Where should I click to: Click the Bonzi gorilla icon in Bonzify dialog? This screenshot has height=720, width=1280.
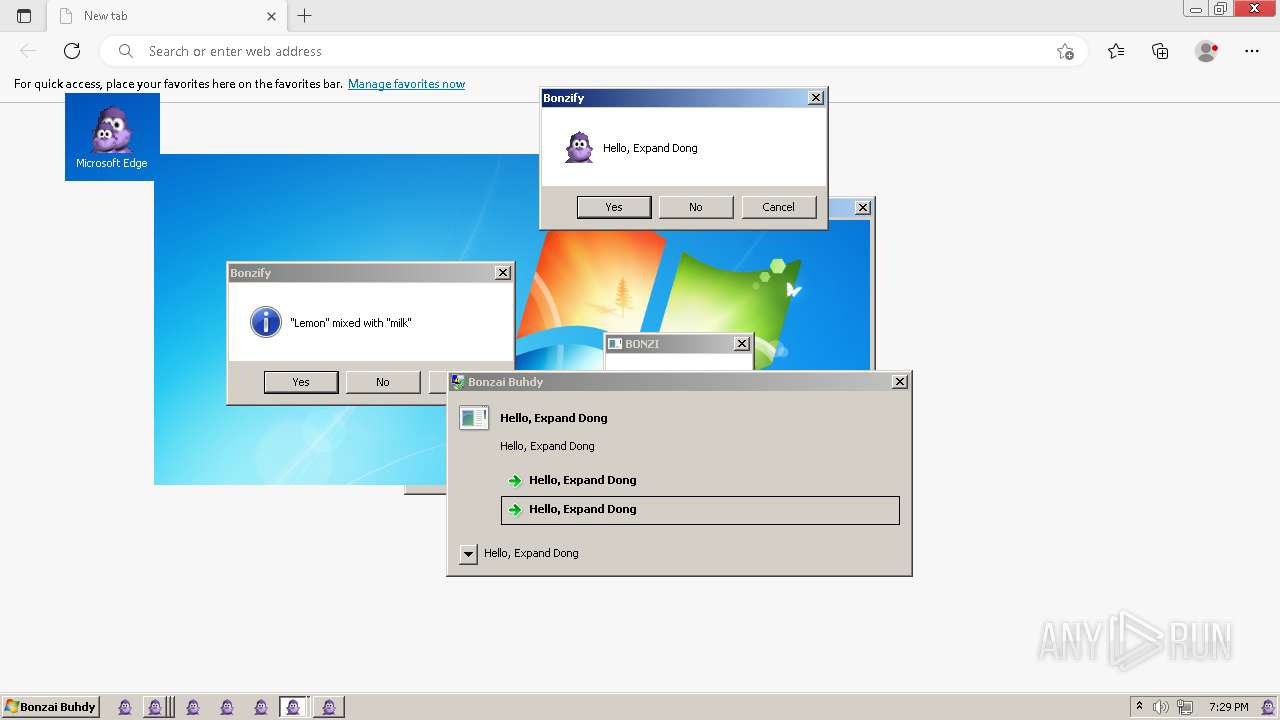point(579,148)
